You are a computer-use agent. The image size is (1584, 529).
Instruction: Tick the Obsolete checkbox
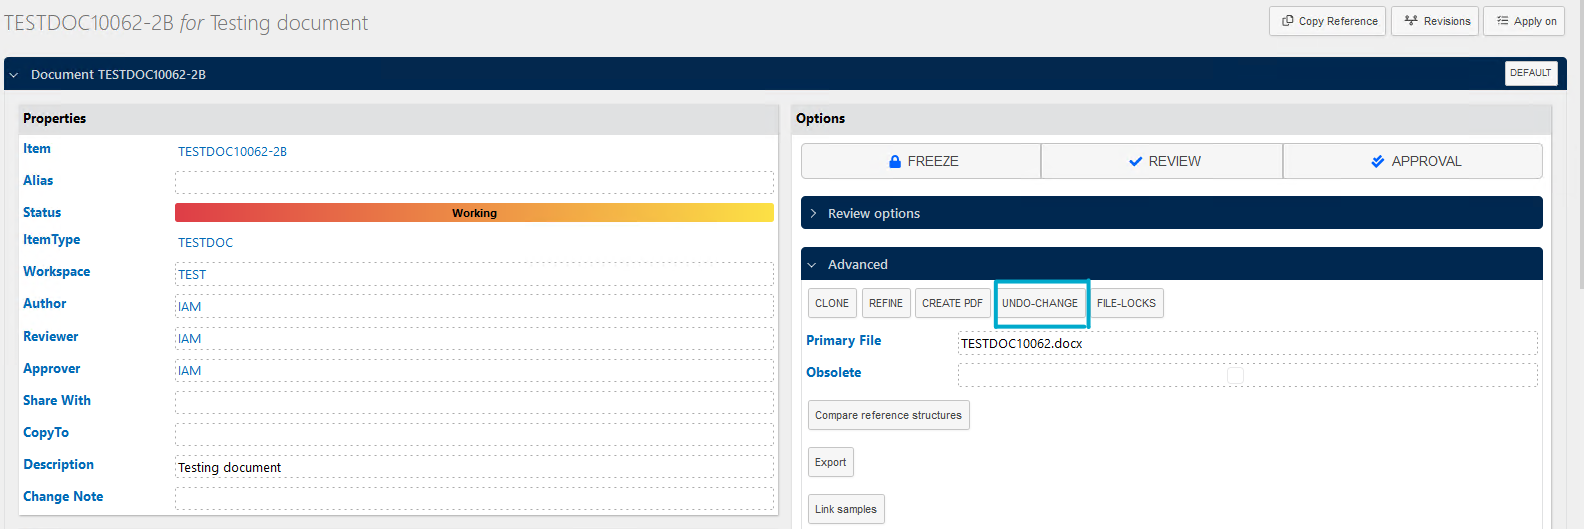(1235, 375)
